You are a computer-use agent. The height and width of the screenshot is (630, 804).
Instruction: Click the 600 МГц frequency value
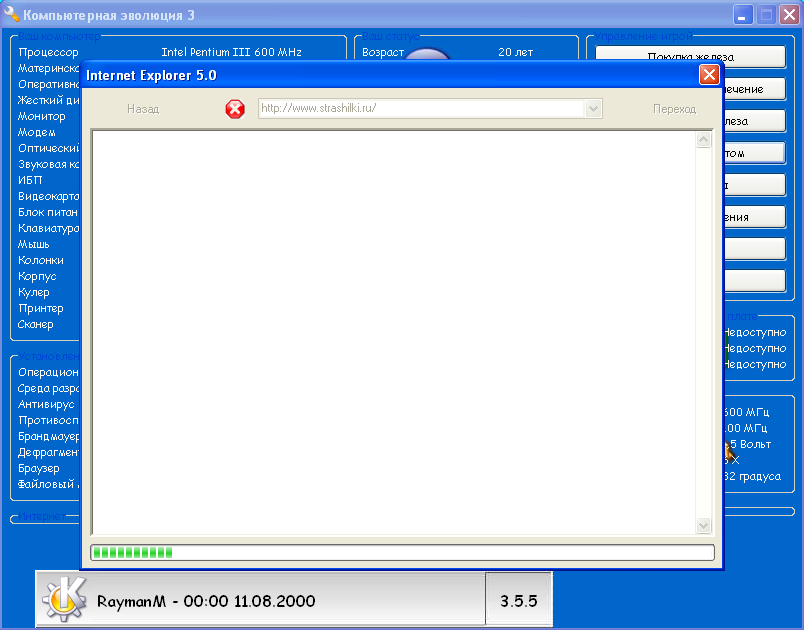[x=746, y=412]
